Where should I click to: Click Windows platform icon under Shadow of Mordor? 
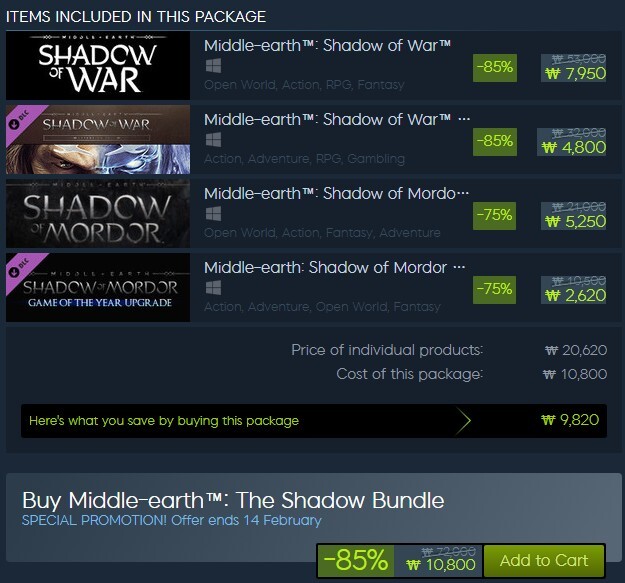coord(213,214)
